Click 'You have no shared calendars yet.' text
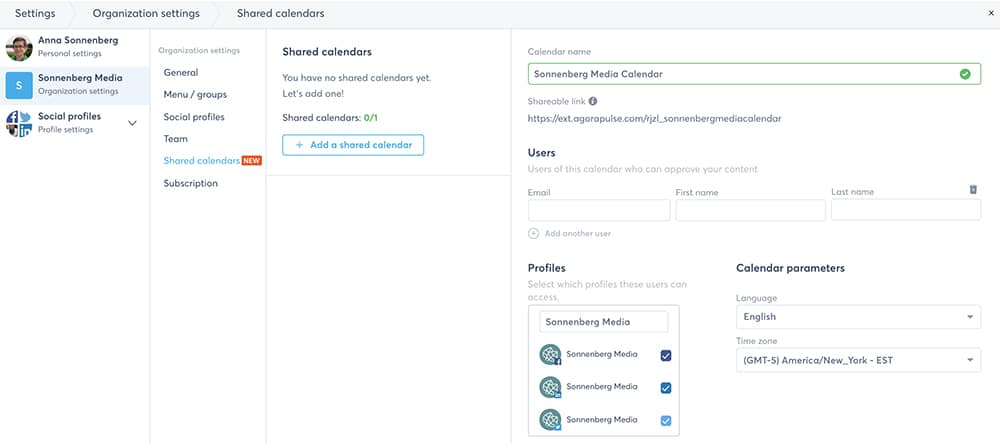 click(357, 78)
